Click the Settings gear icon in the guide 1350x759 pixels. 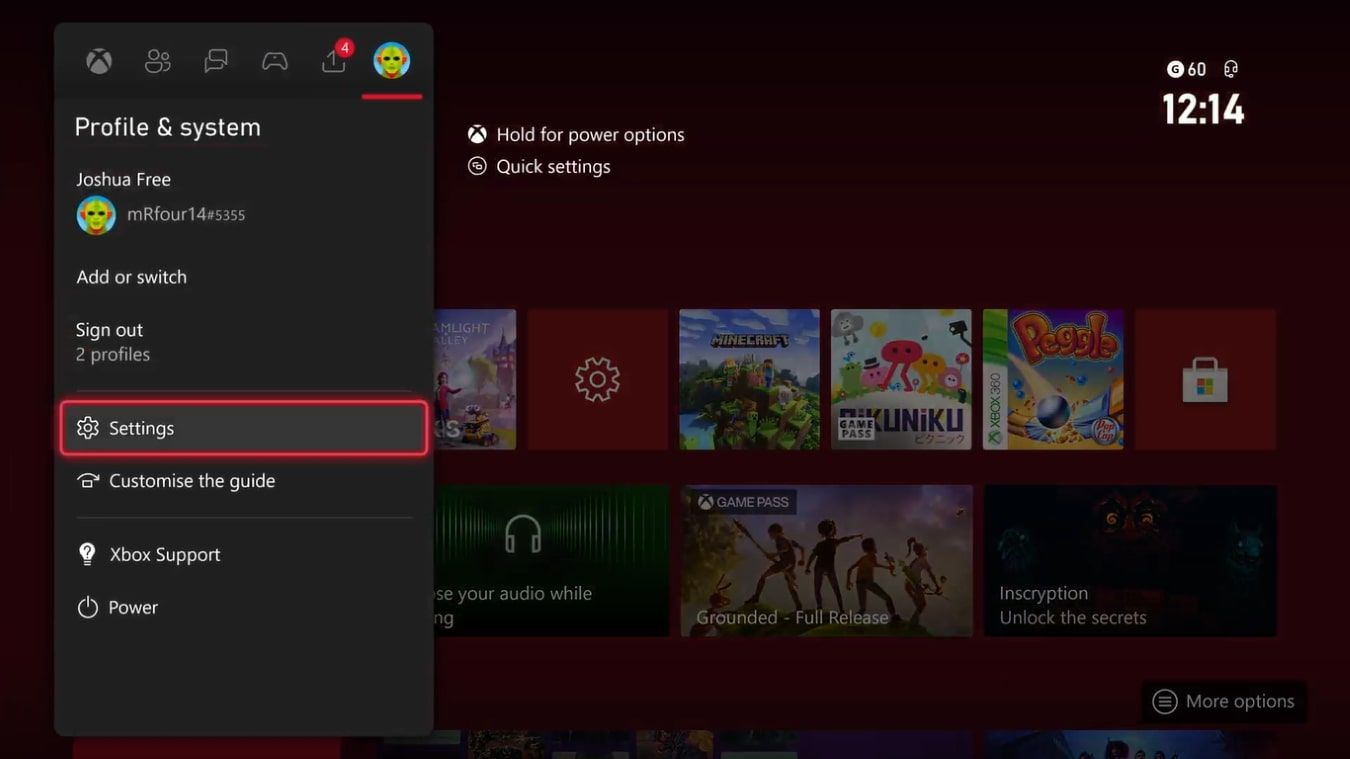point(88,428)
